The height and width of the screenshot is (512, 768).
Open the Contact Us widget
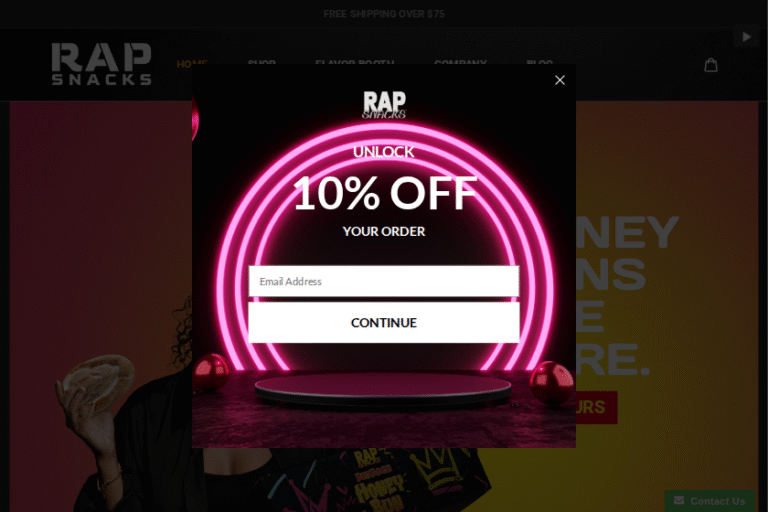[x=710, y=501]
